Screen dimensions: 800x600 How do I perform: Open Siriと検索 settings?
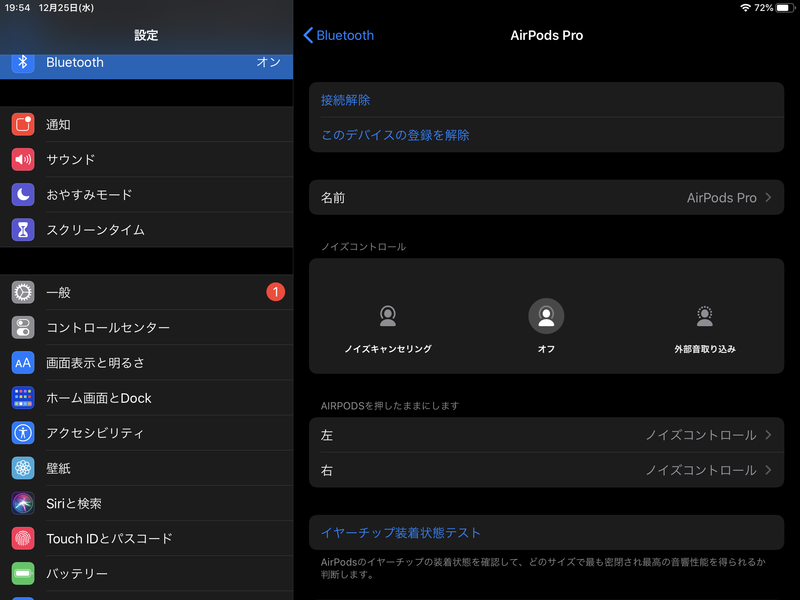pos(146,504)
